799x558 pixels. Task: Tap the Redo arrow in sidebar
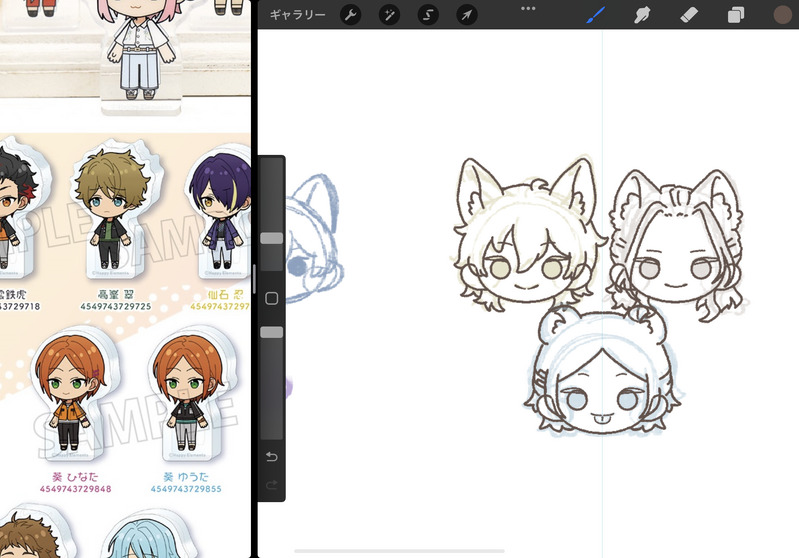click(x=272, y=485)
